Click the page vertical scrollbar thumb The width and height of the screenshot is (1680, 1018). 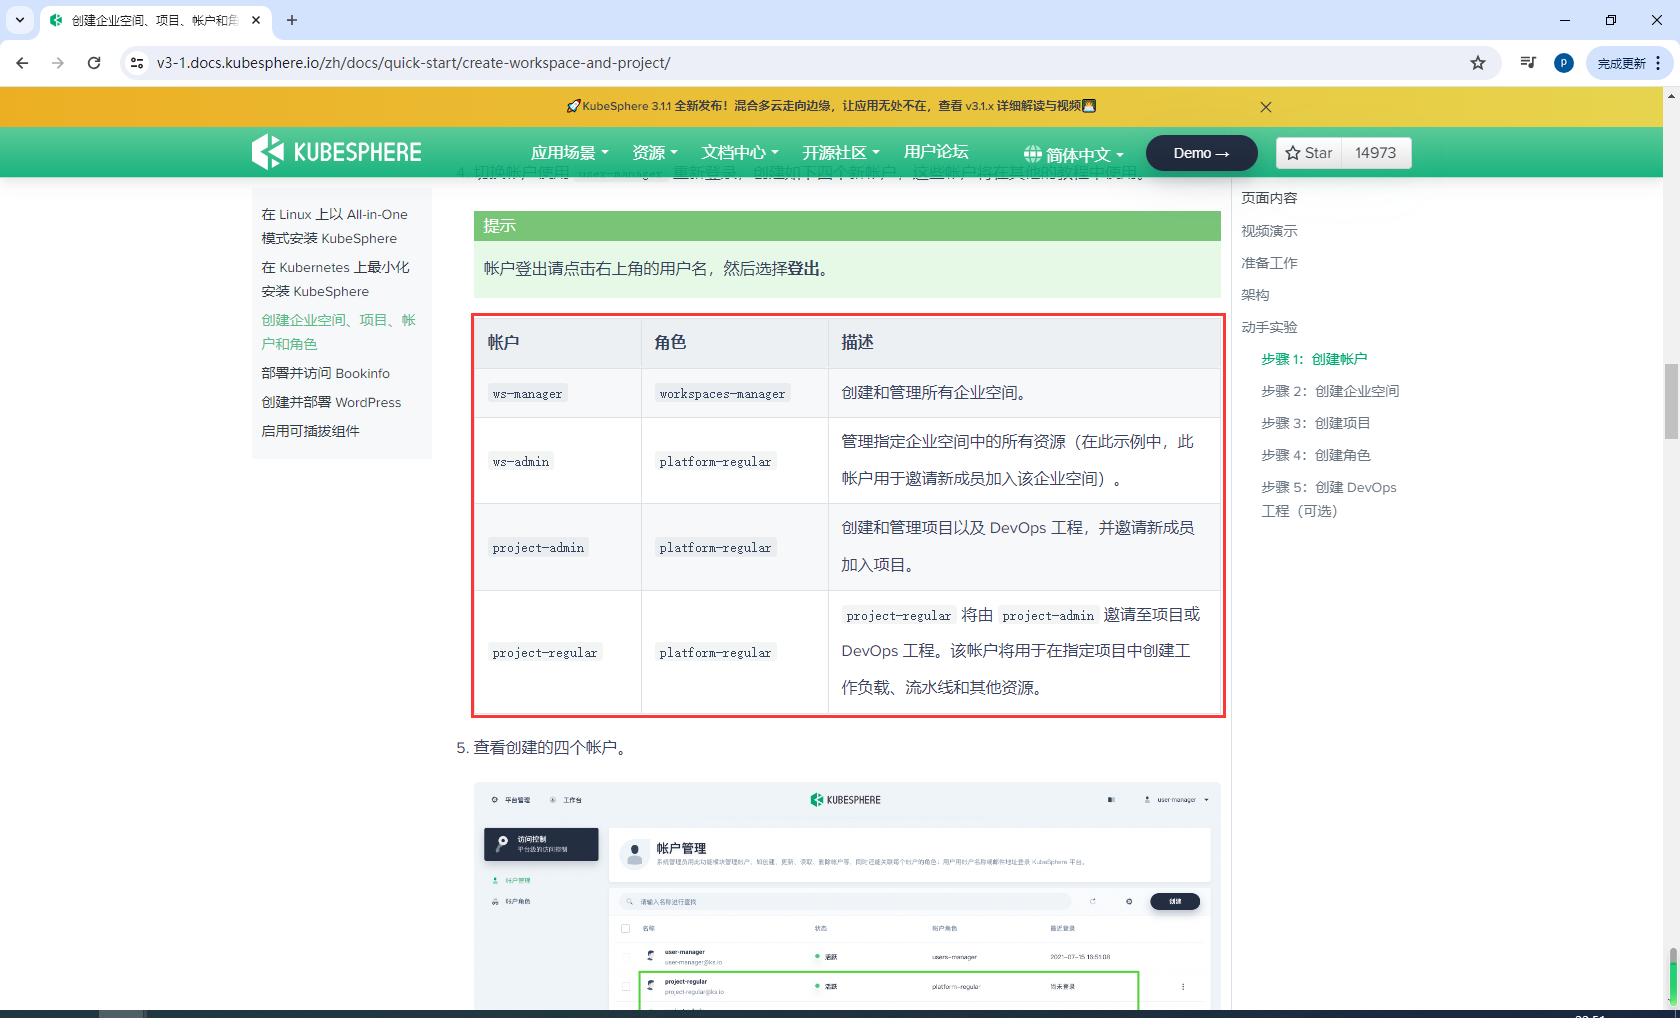(1671, 402)
